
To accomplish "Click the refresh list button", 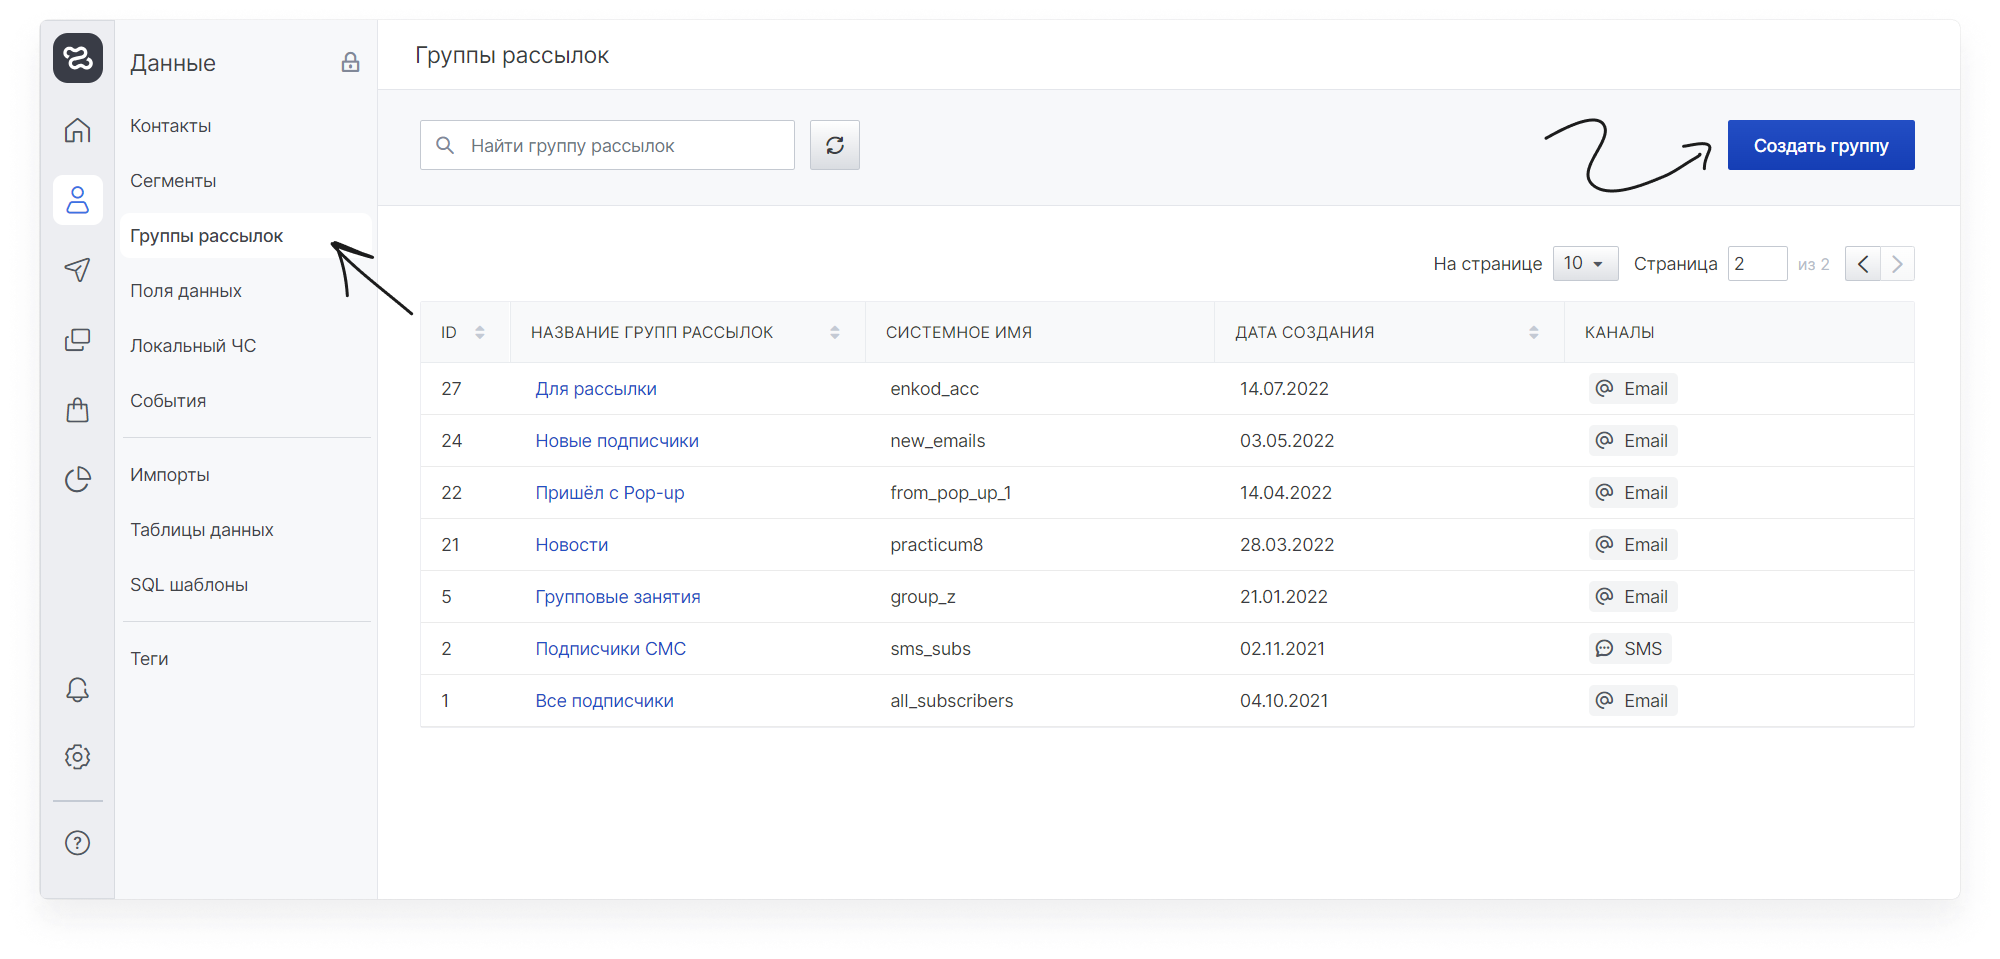I will coord(835,145).
